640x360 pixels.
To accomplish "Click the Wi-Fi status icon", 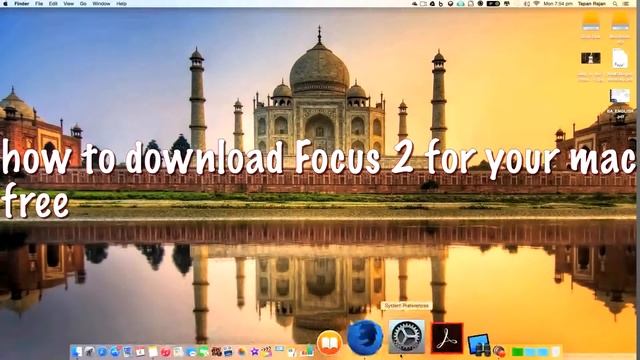I will point(536,3).
